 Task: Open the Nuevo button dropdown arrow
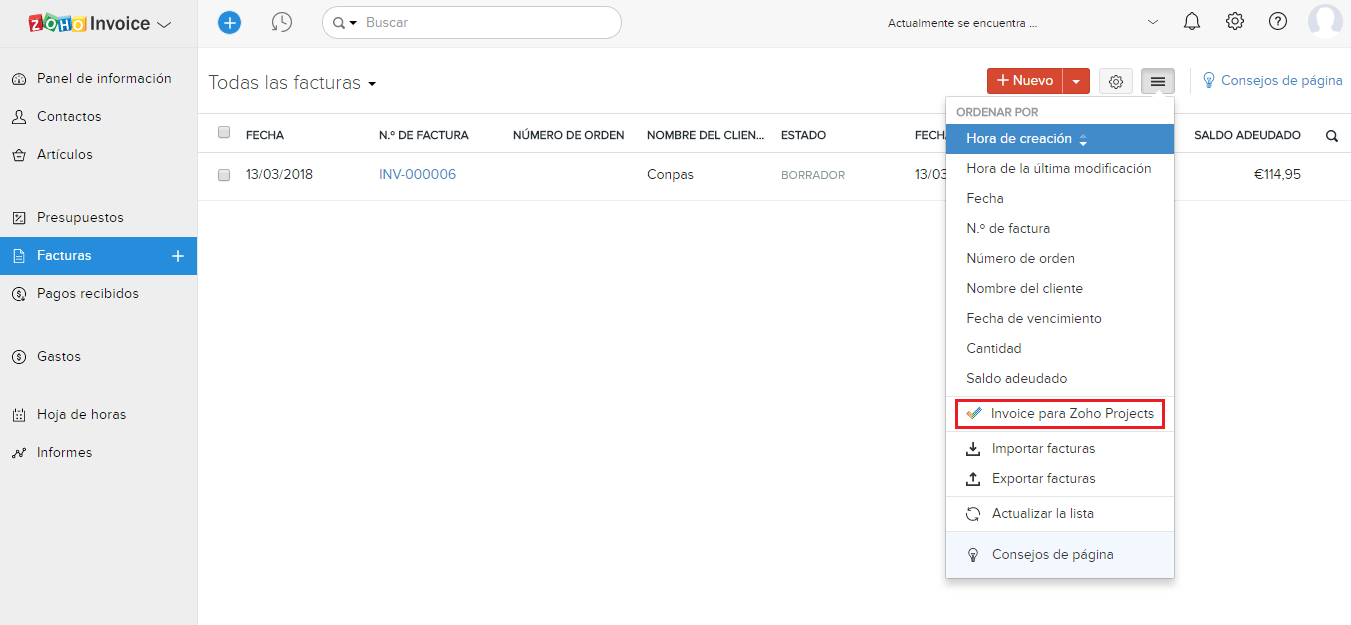point(1076,82)
